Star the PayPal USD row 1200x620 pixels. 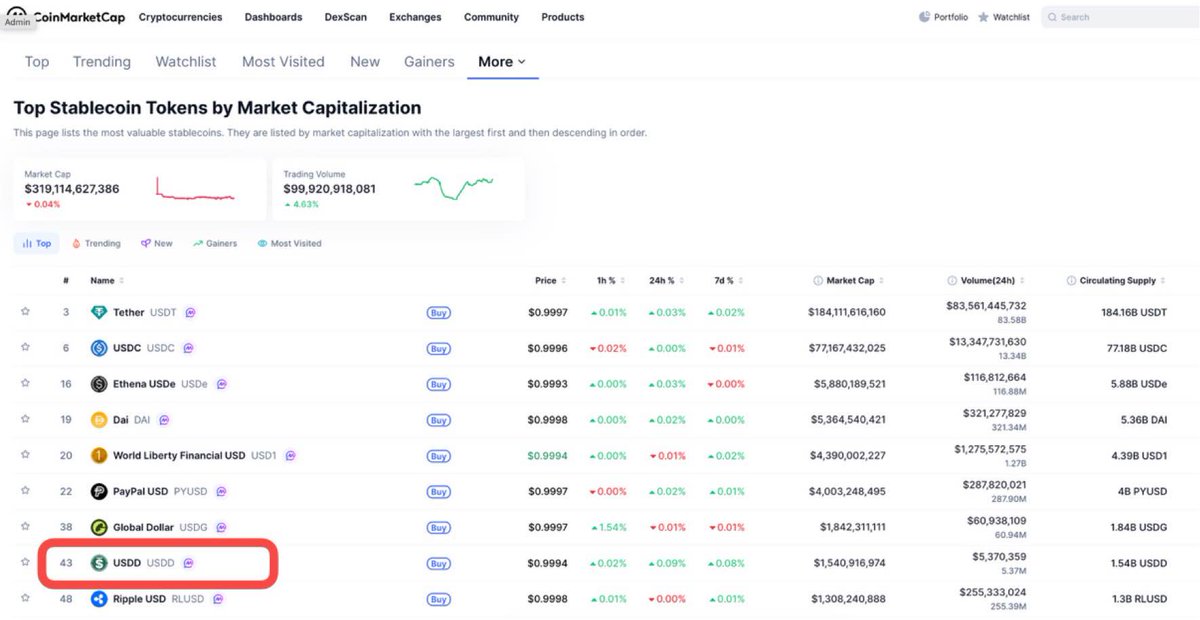25,491
